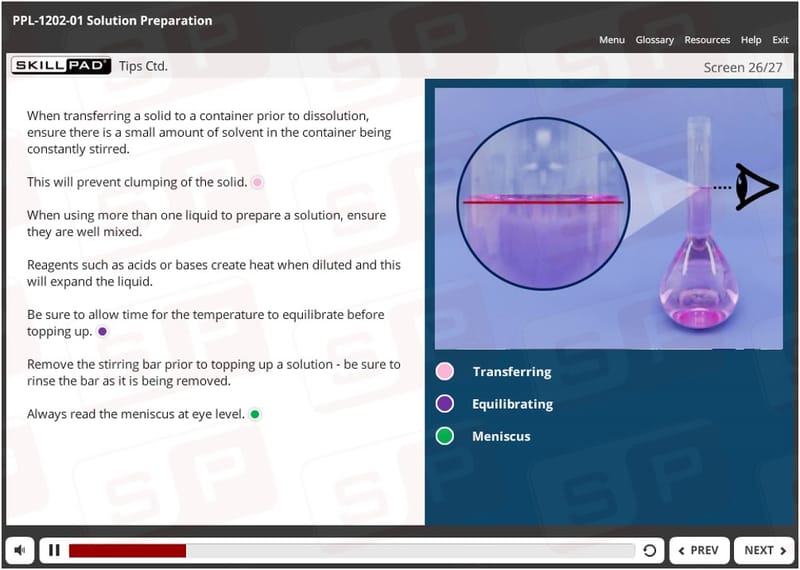
Task: Click the SkillPad logo
Action: pos(61,65)
